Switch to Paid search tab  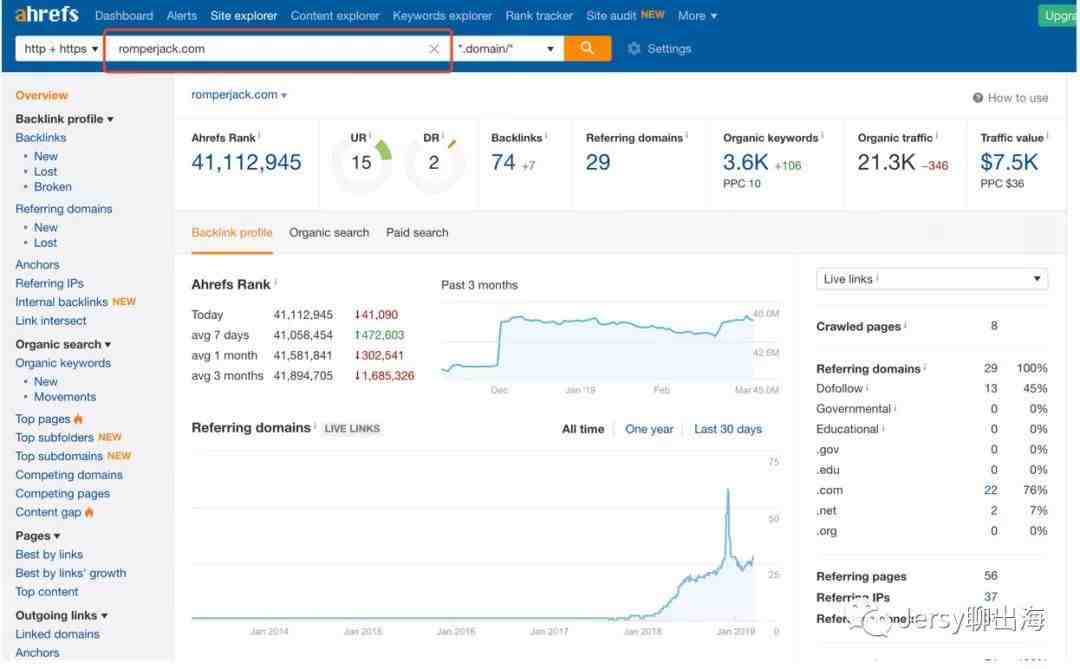pos(417,233)
